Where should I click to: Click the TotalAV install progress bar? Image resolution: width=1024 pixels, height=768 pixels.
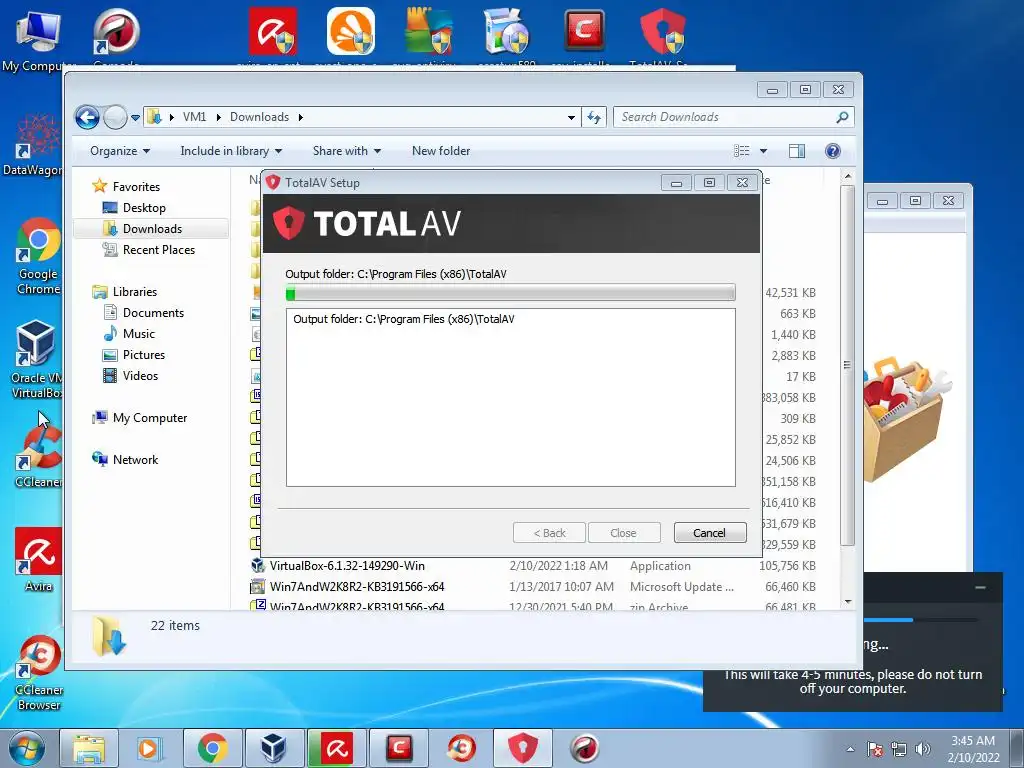click(x=511, y=293)
